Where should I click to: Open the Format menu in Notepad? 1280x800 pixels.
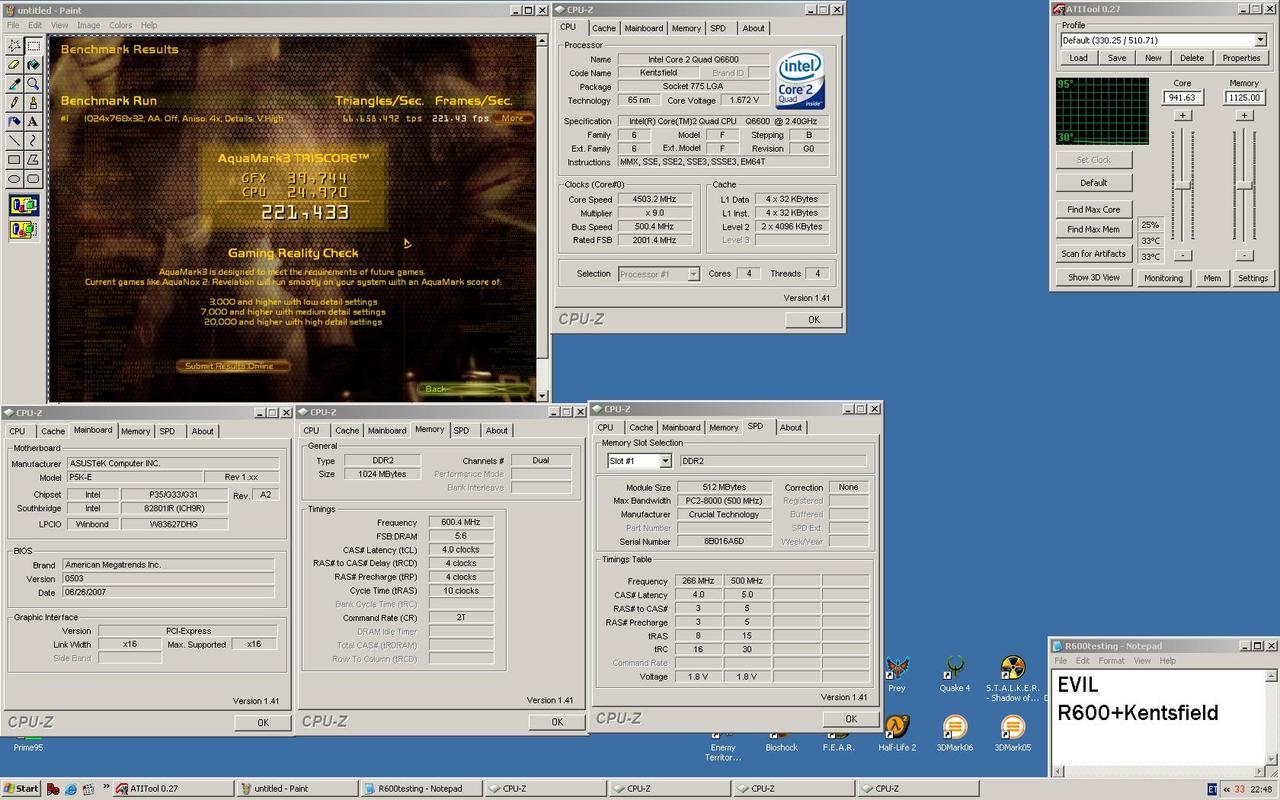(x=1111, y=661)
